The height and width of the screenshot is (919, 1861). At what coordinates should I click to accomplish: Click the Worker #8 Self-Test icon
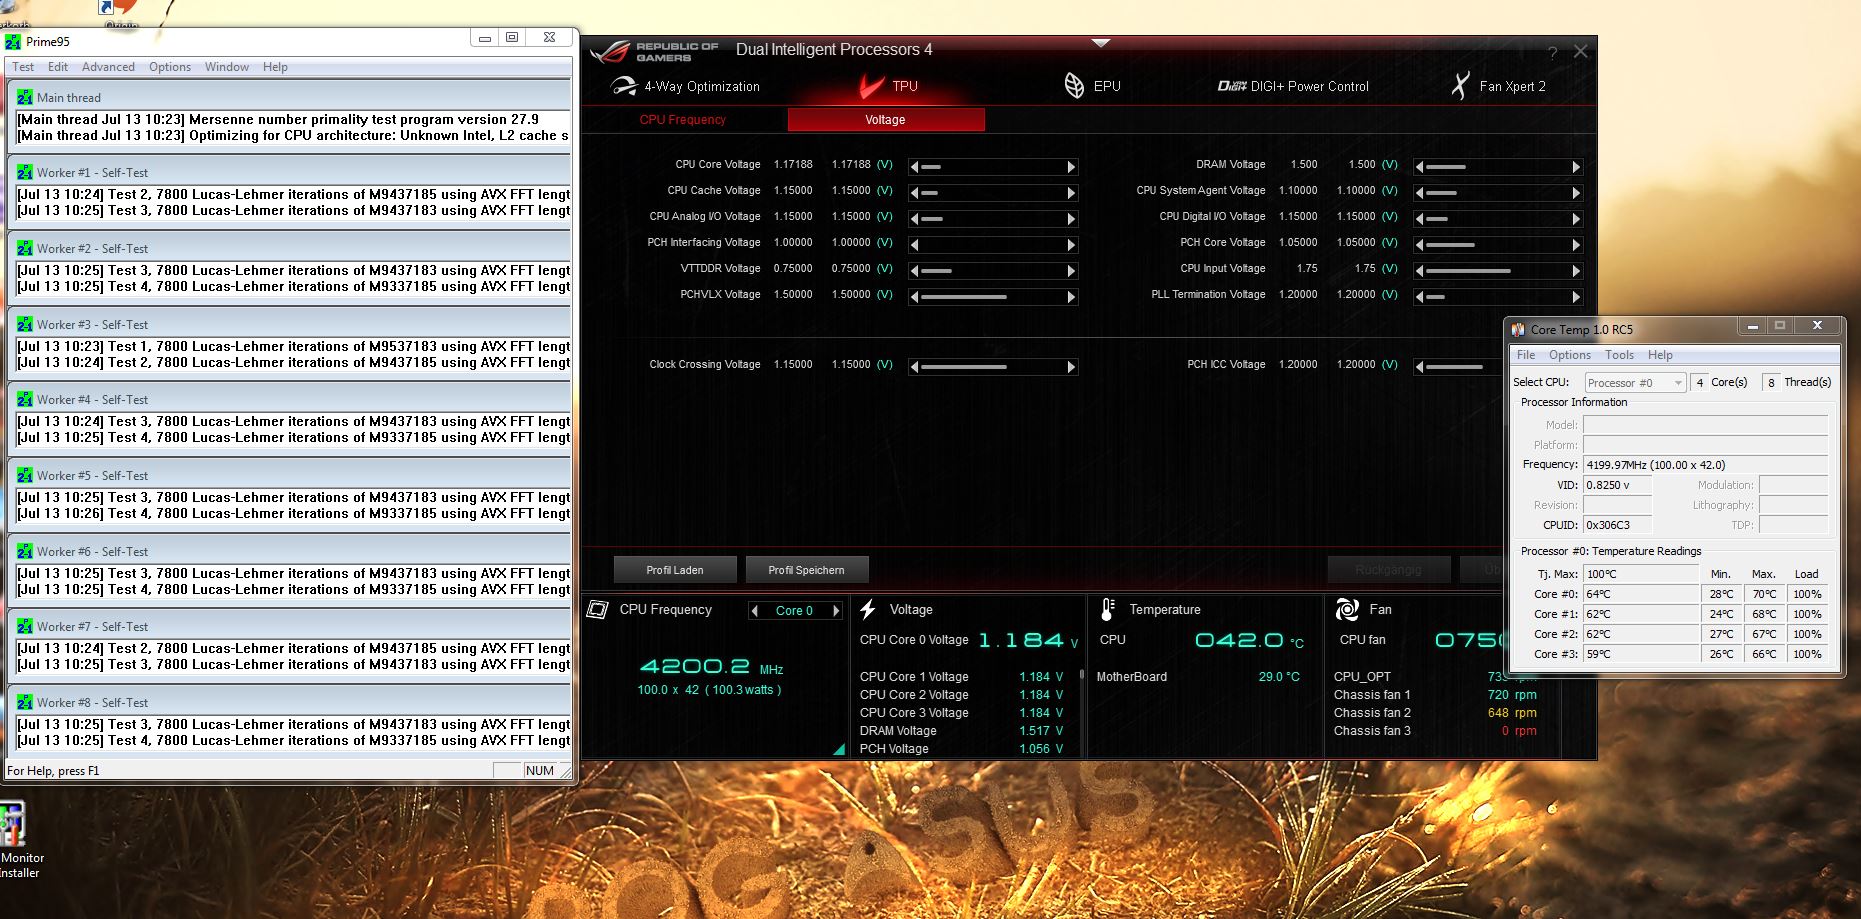click(x=25, y=703)
